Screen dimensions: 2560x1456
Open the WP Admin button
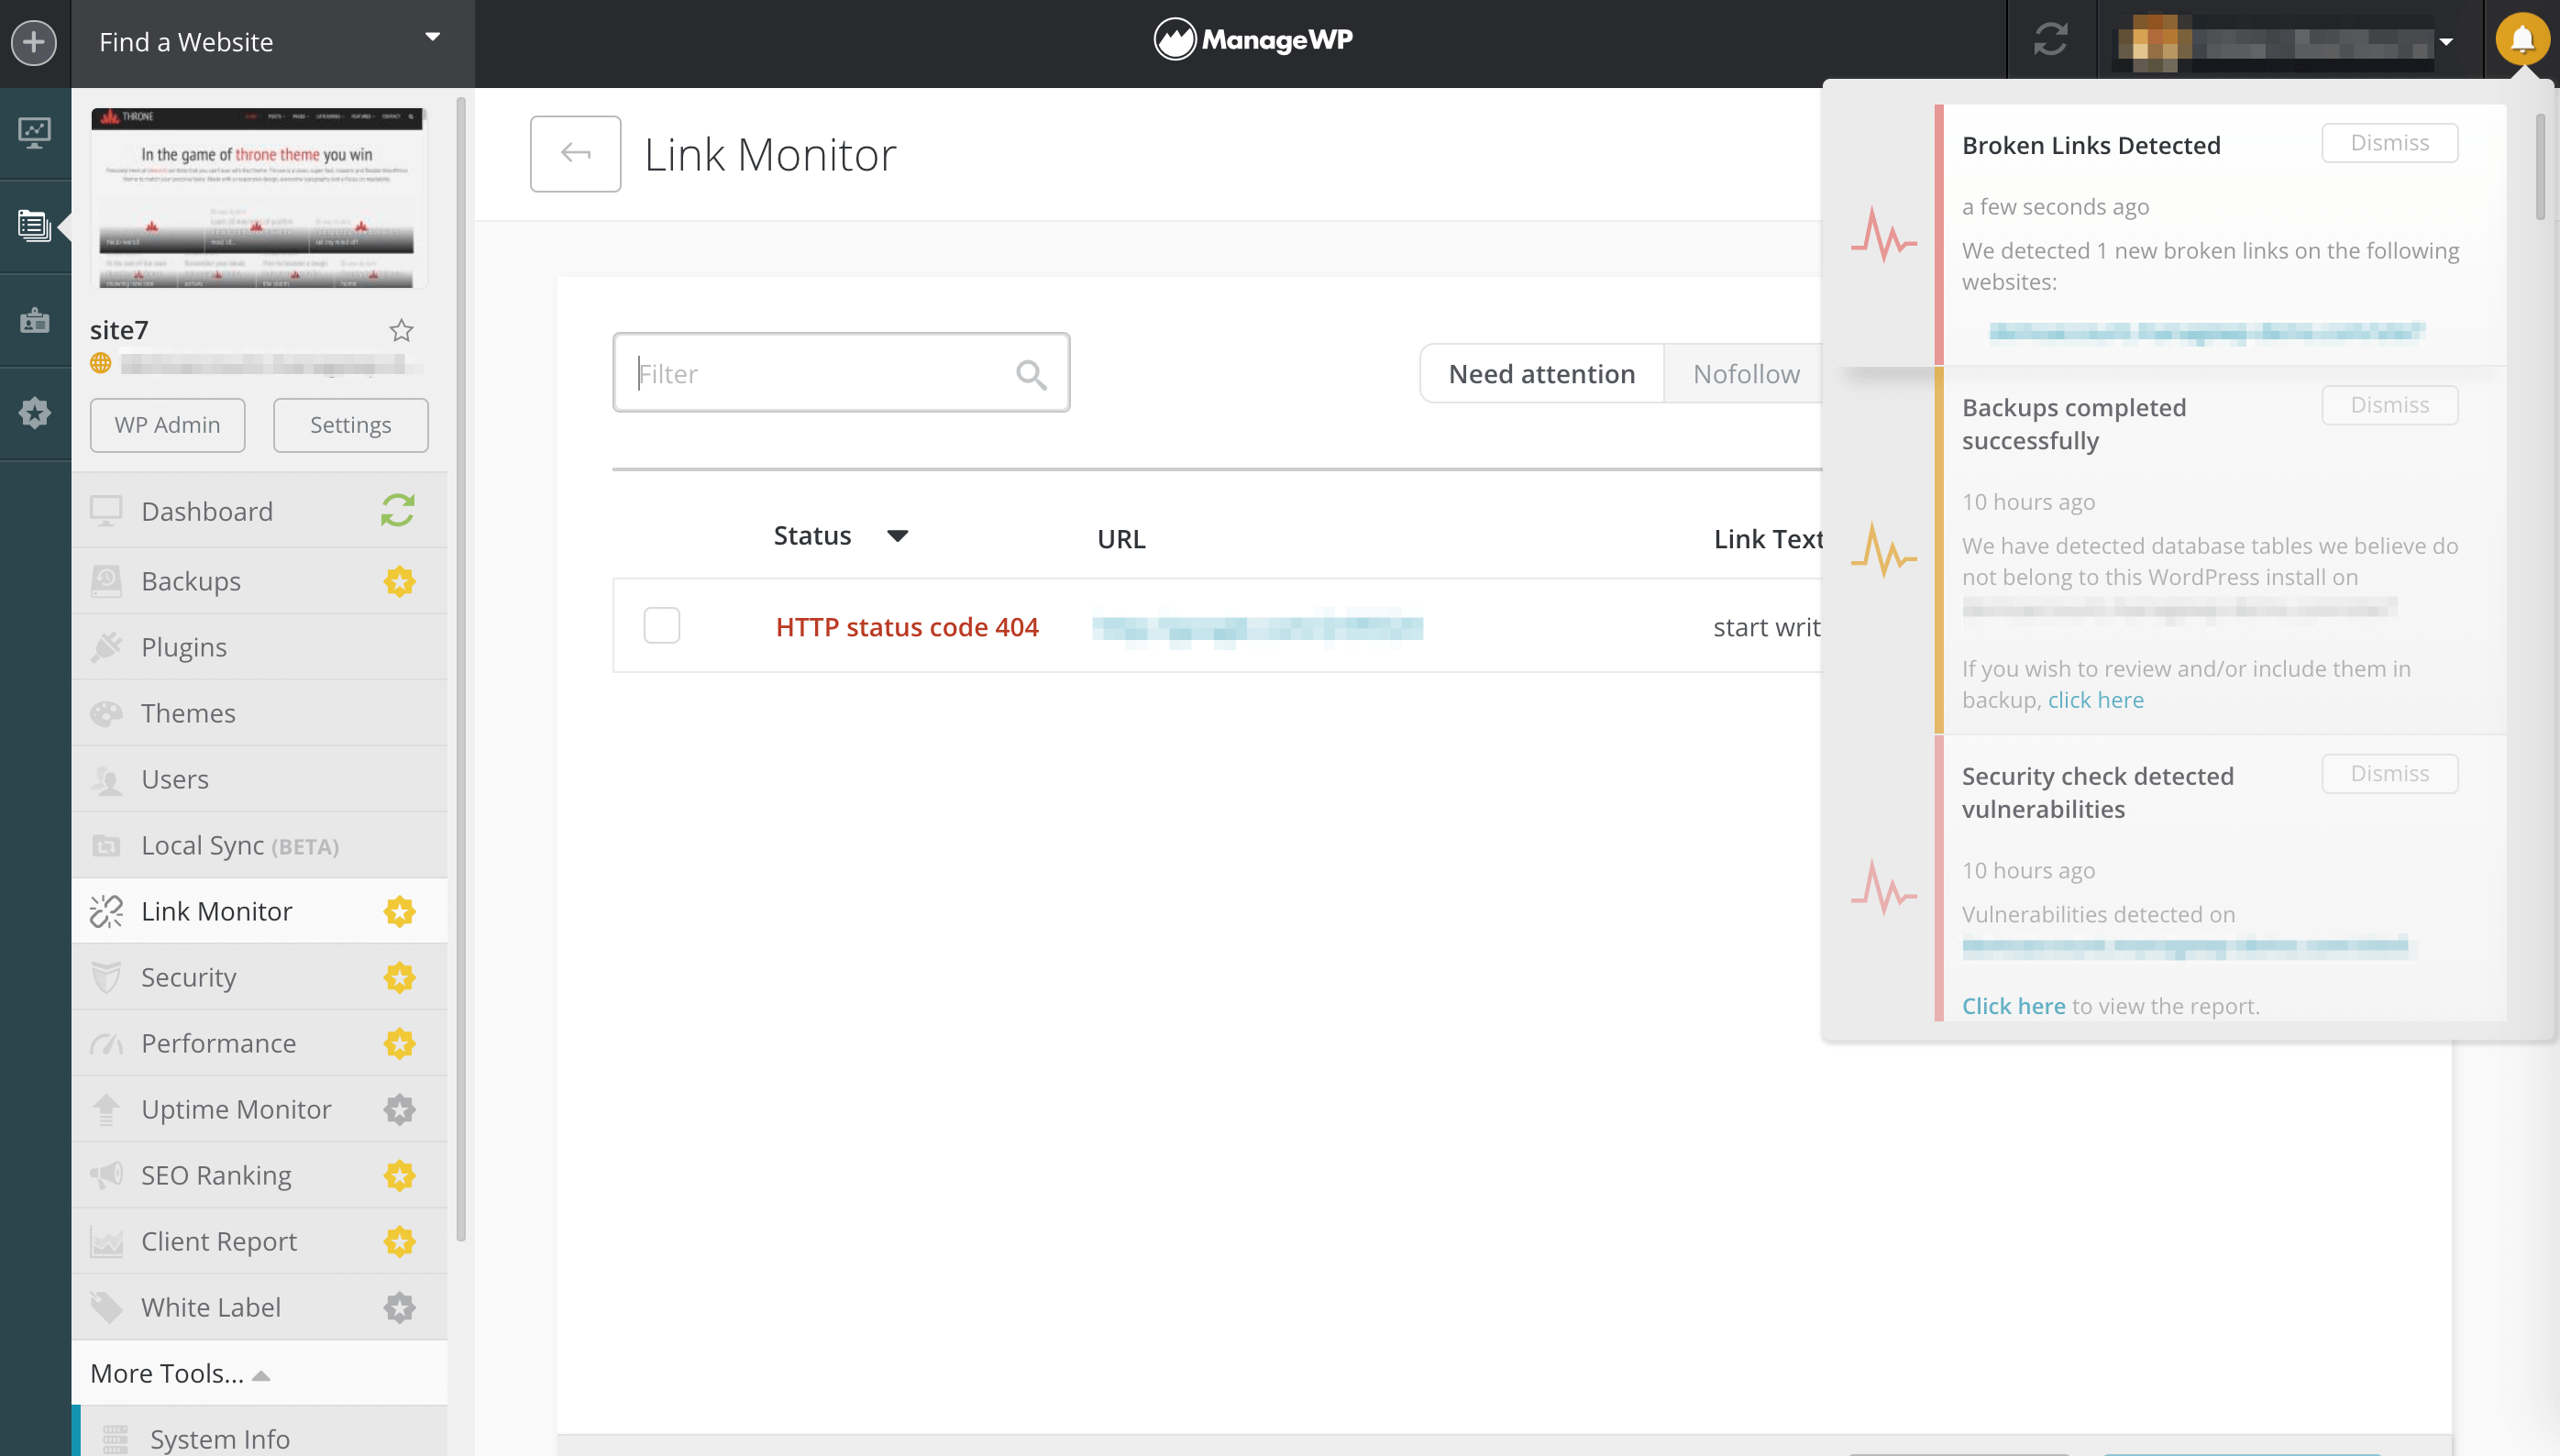click(x=167, y=425)
